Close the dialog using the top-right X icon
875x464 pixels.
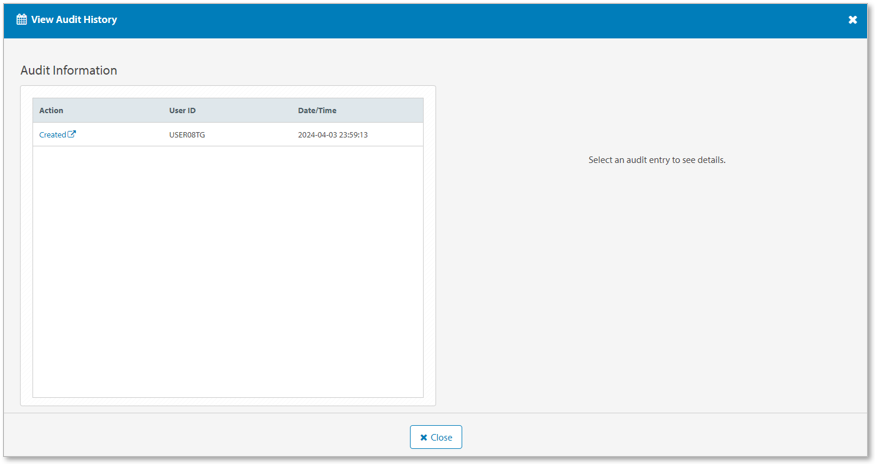click(x=852, y=20)
